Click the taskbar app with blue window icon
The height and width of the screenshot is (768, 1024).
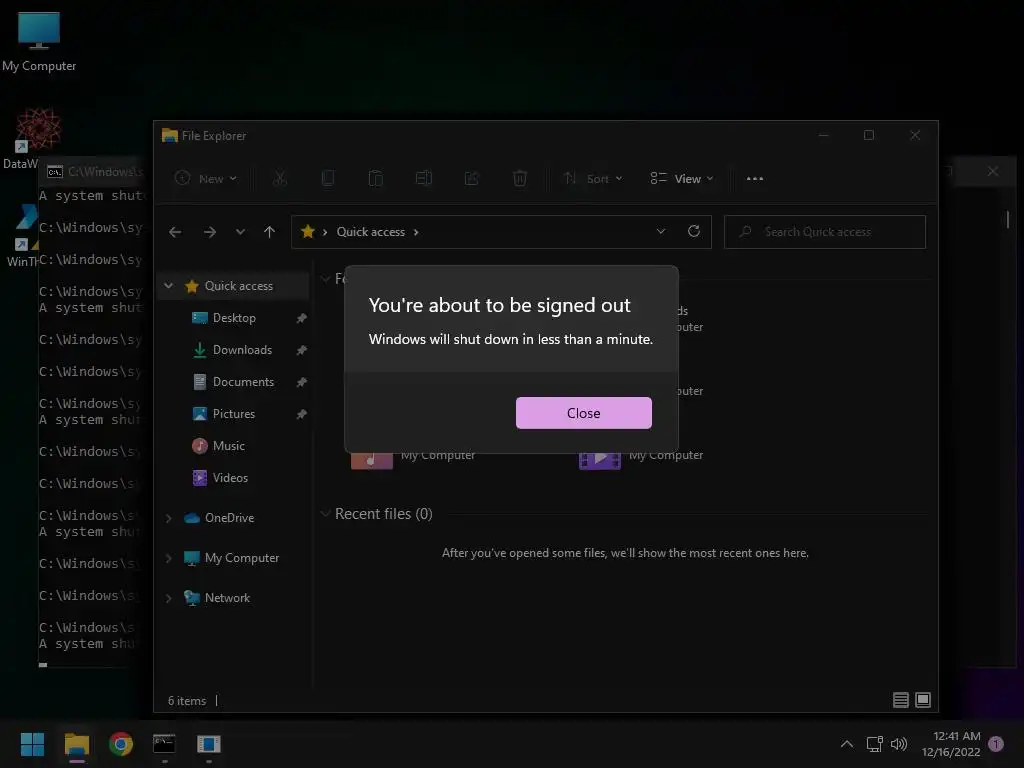tap(208, 744)
